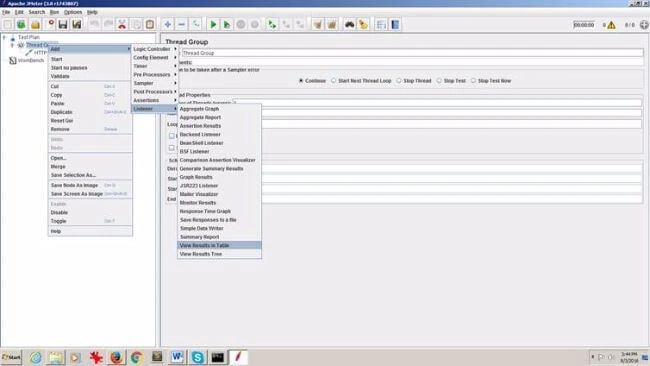Click the yellow warning triangle icon

click(611, 25)
